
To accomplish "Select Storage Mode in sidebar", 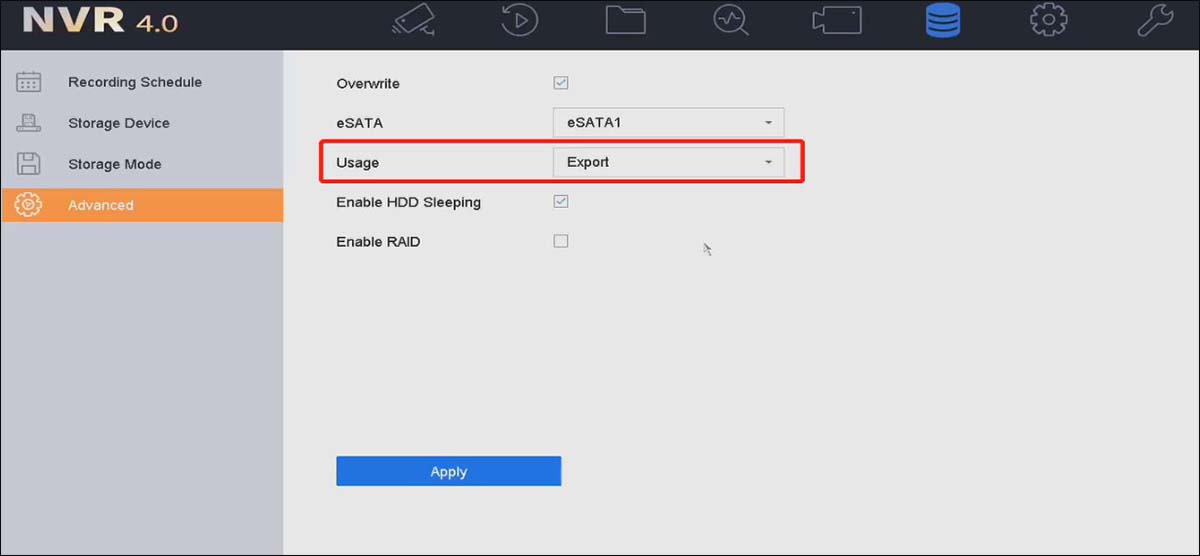I will coord(114,164).
